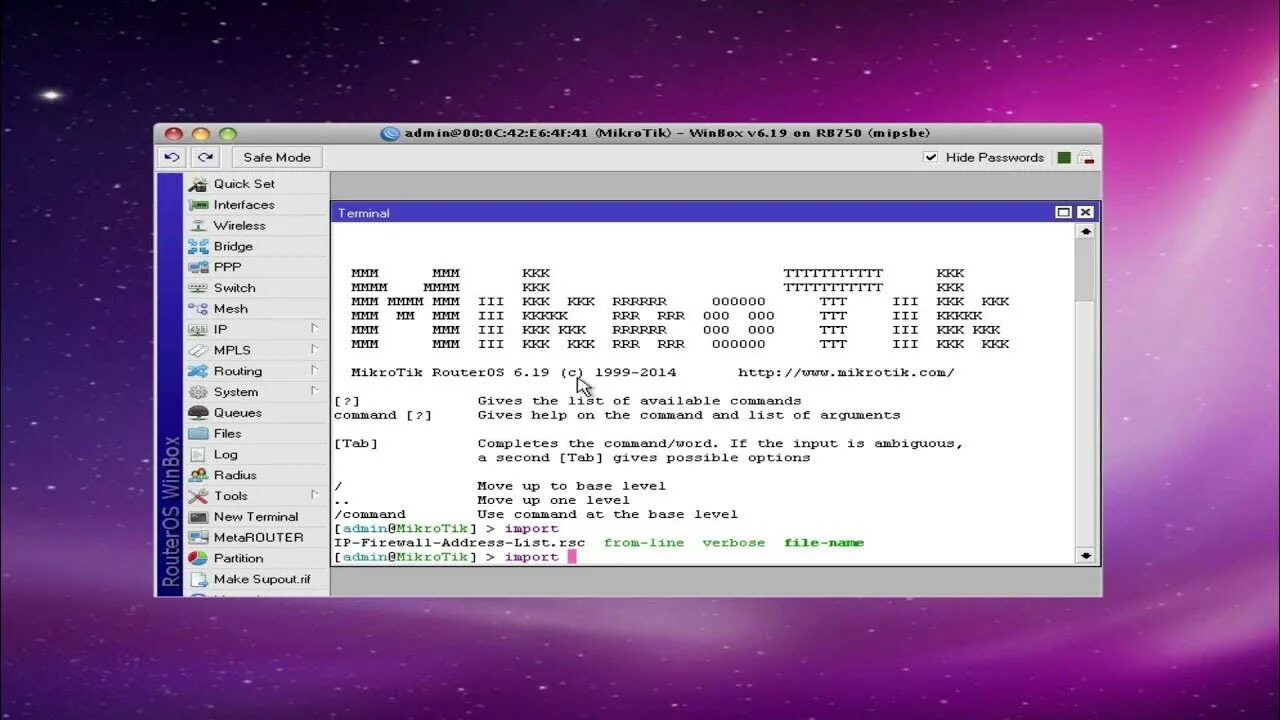Open Bridge icon in sidebar
The width and height of the screenshot is (1280, 720).
[198, 246]
